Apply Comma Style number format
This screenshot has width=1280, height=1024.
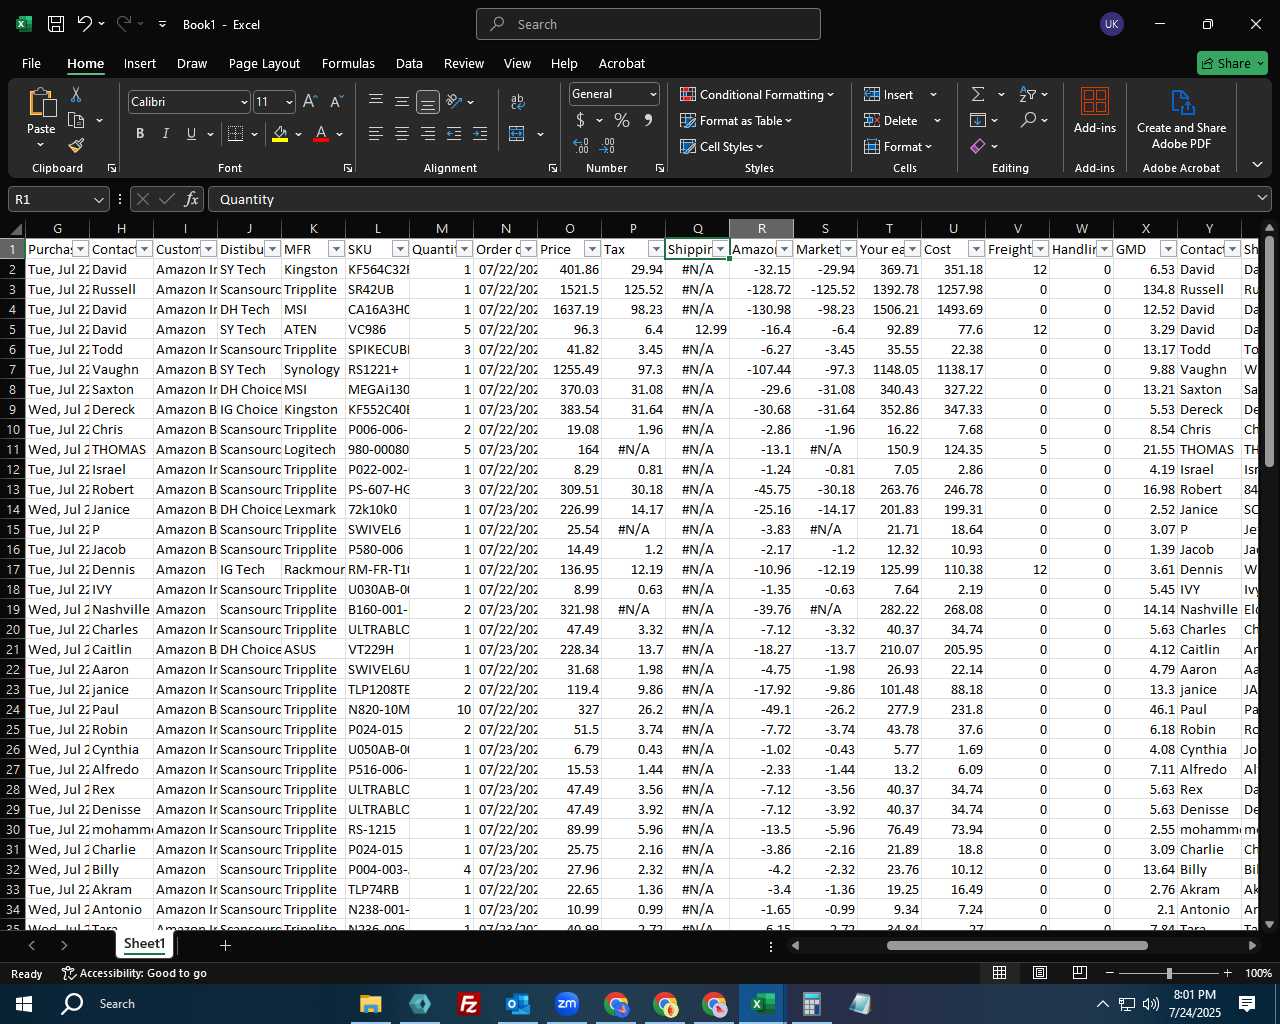648,120
